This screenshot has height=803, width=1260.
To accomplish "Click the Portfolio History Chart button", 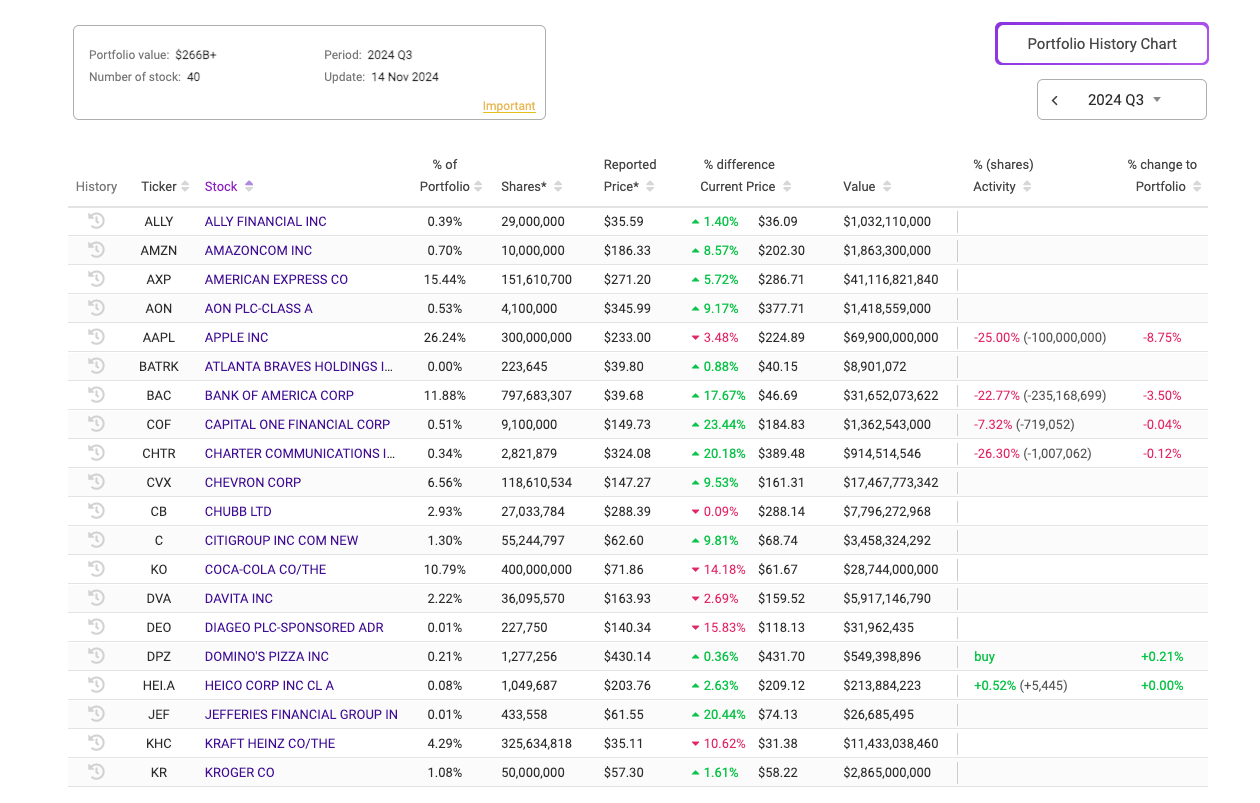I will pyautogui.click(x=1102, y=44).
